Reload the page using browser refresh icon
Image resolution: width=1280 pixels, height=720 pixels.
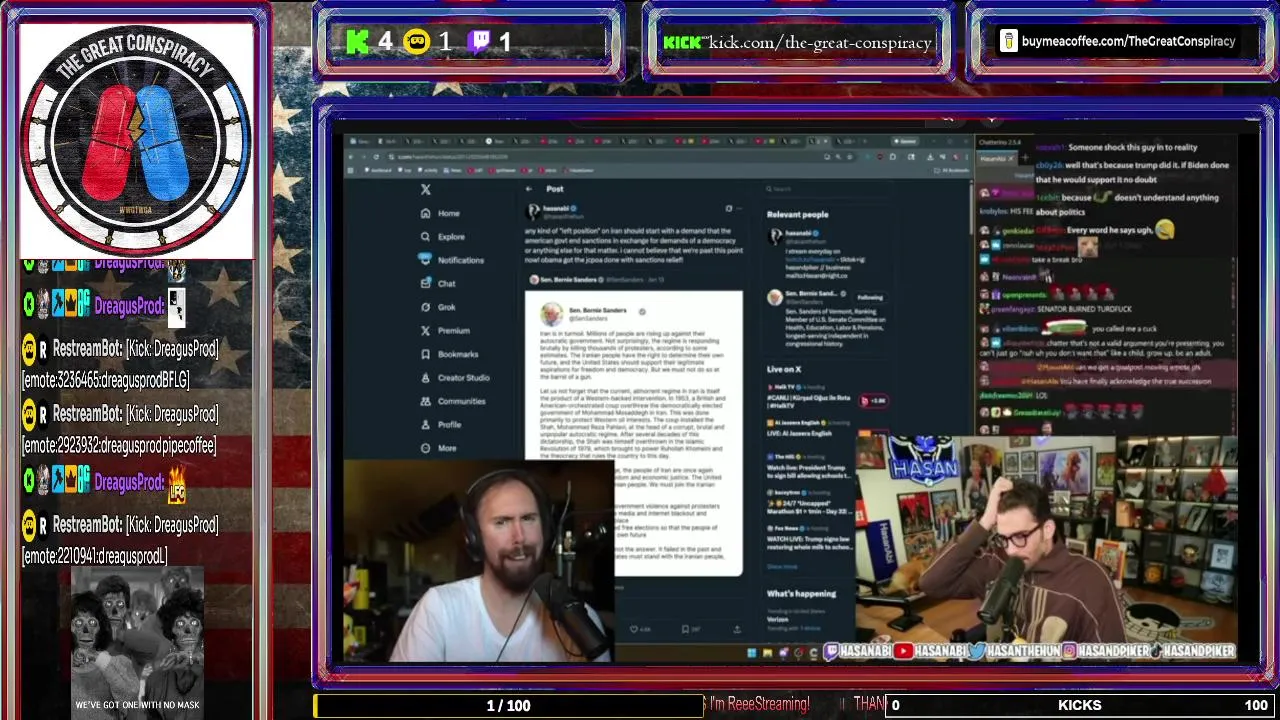coord(376,156)
